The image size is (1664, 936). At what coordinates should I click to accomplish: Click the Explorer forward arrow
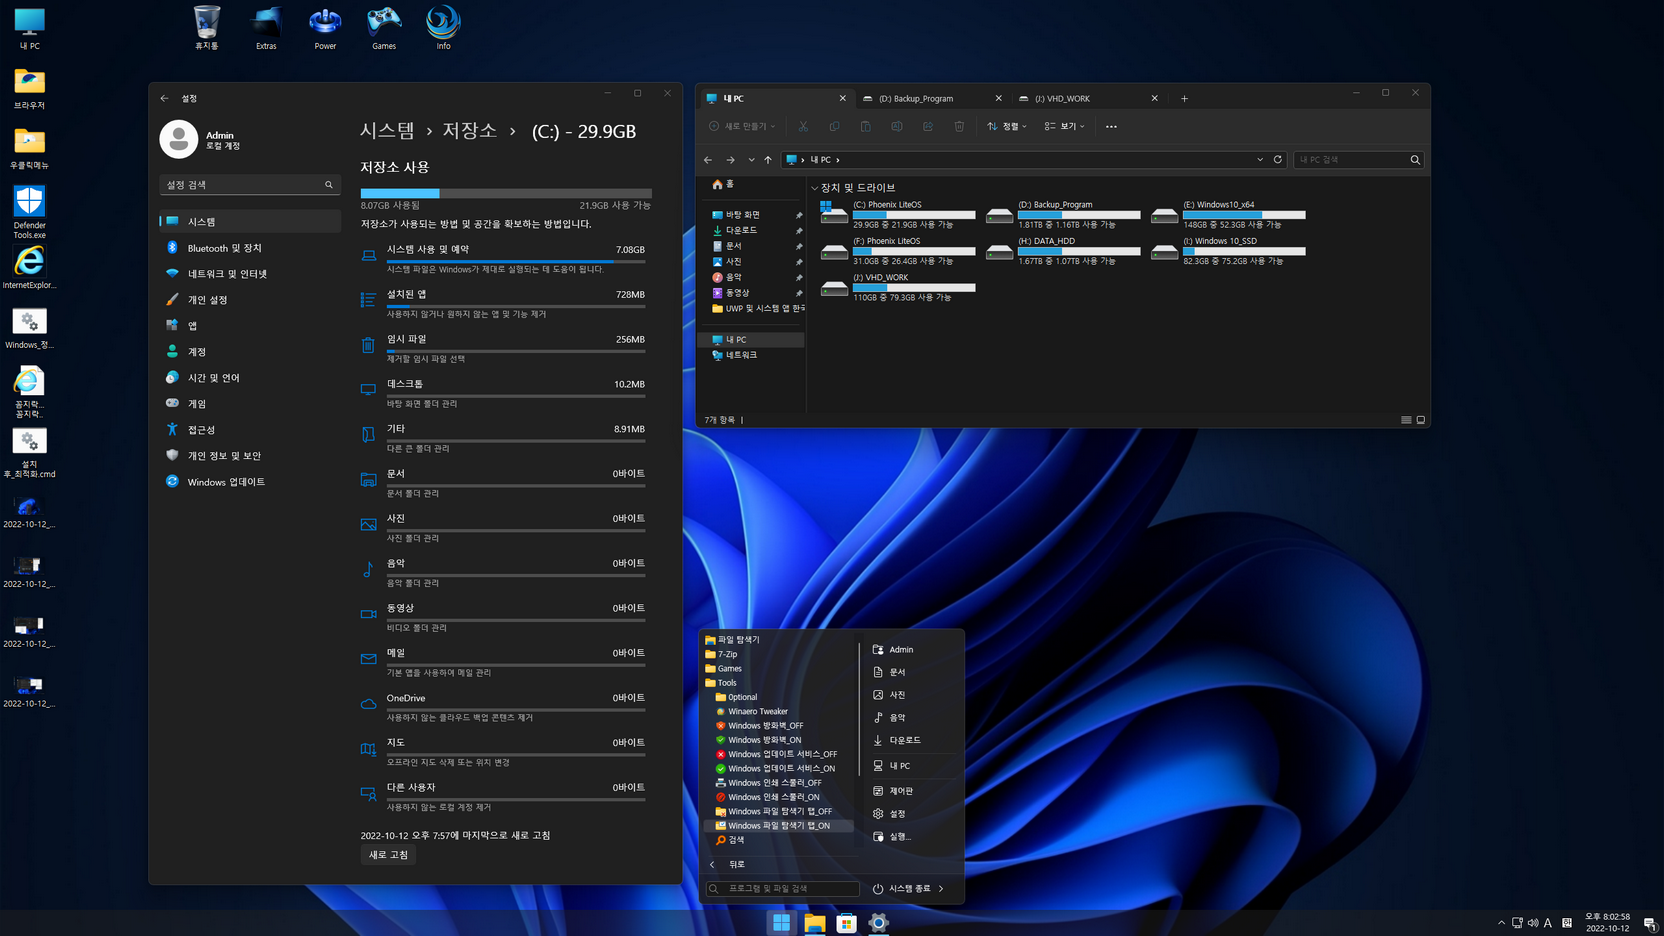point(731,160)
